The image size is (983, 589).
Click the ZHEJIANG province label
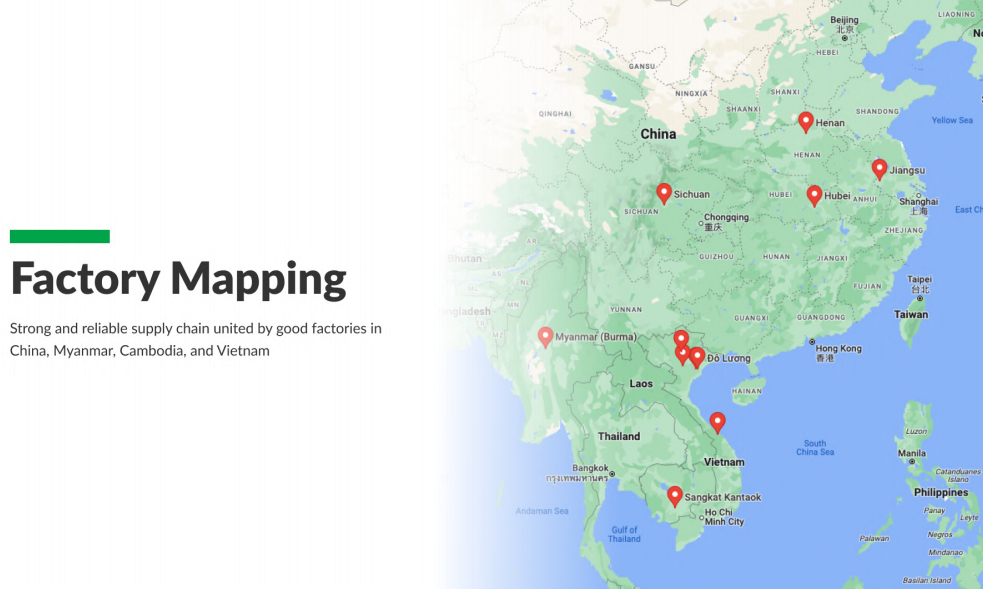(904, 231)
